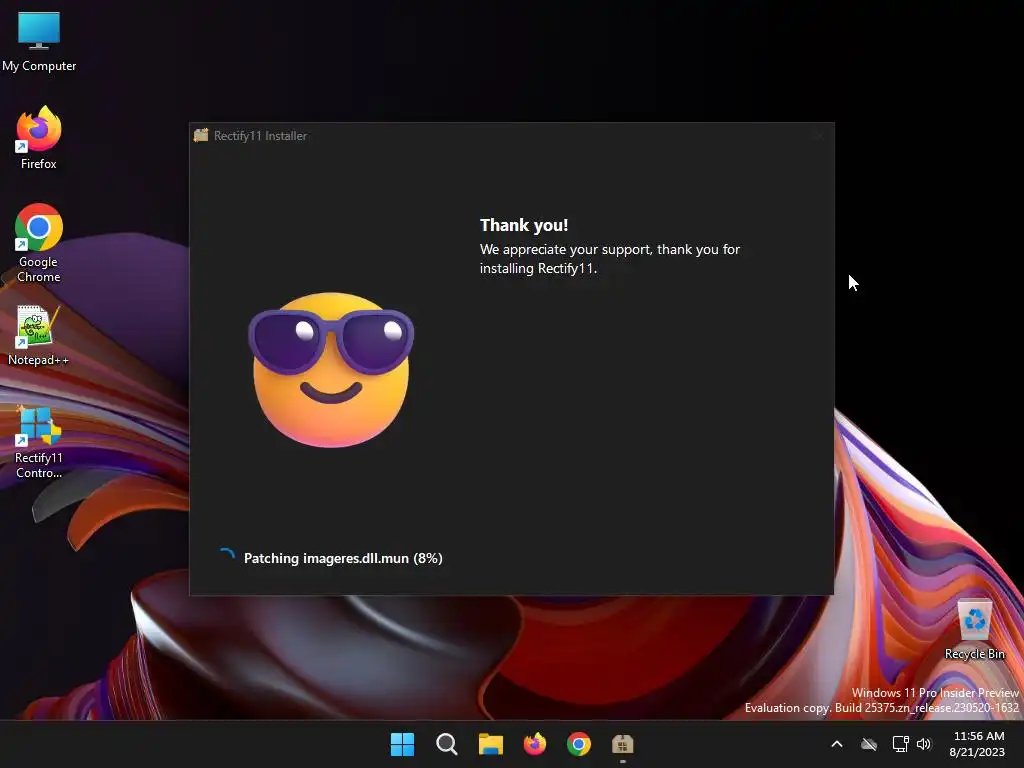The image size is (1024, 768).
Task: Launch Chrome from the taskbar
Action: (579, 744)
